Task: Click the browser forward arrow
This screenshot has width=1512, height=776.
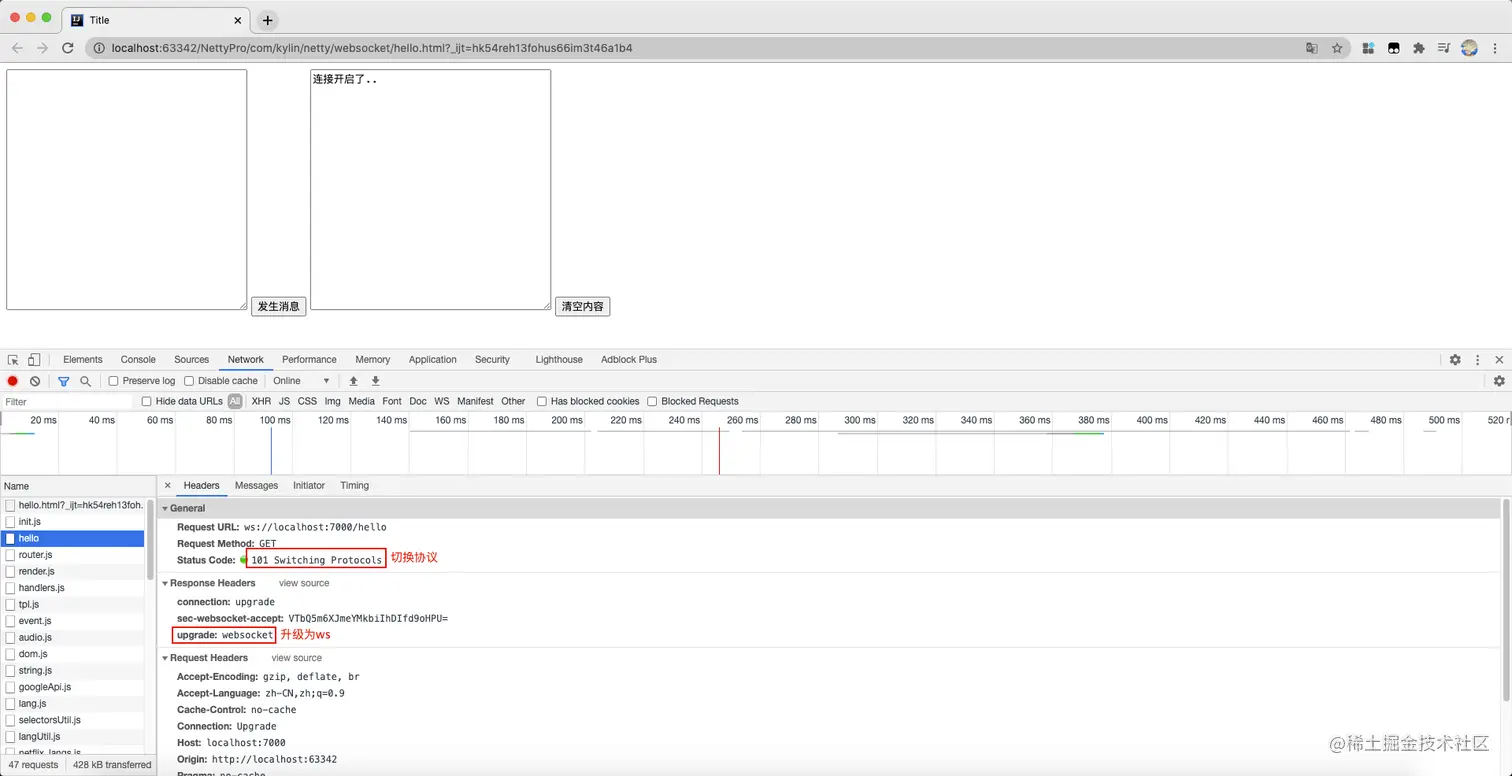Action: coord(42,48)
